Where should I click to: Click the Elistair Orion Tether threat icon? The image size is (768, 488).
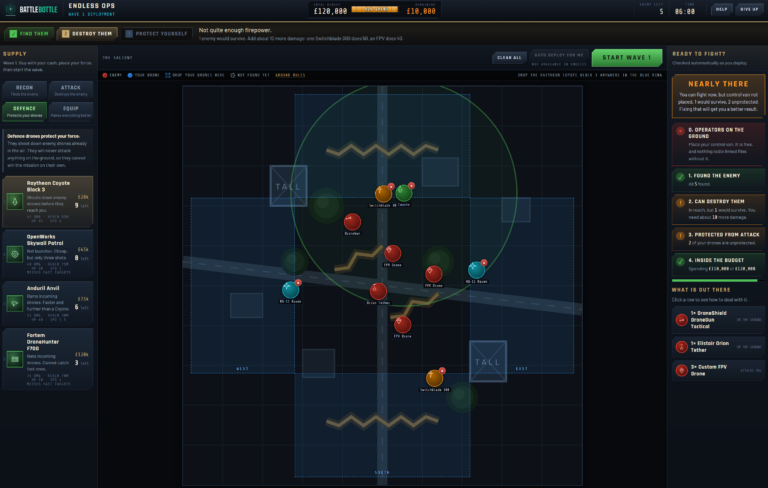click(x=681, y=347)
